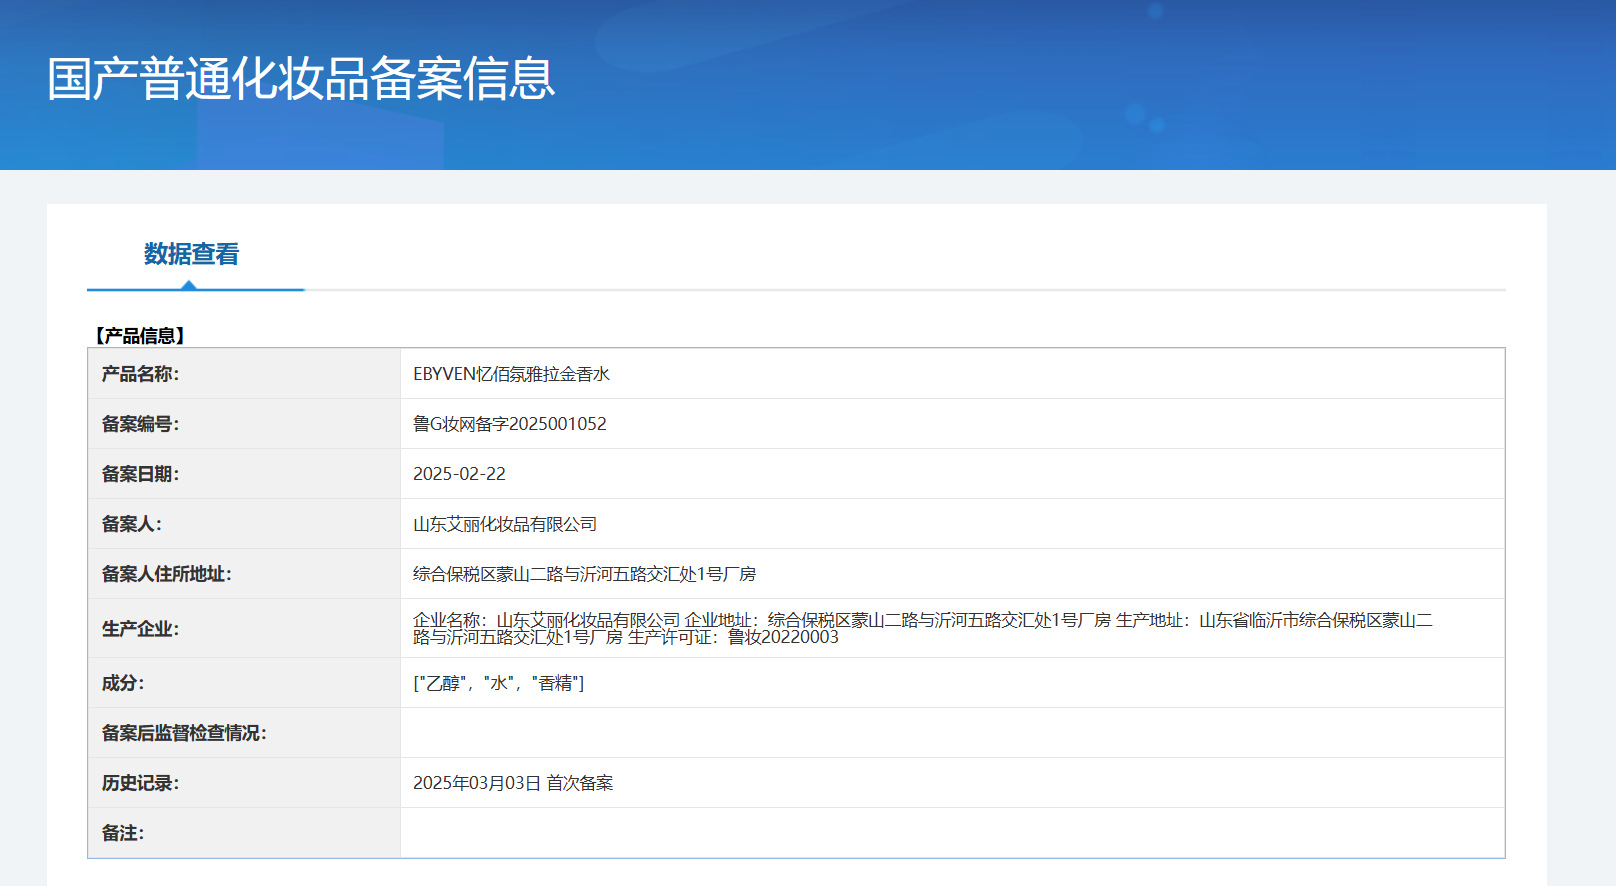Click the filer name 山东艾丽化妆品有限公司
The image size is (1616, 886).
coord(504,524)
